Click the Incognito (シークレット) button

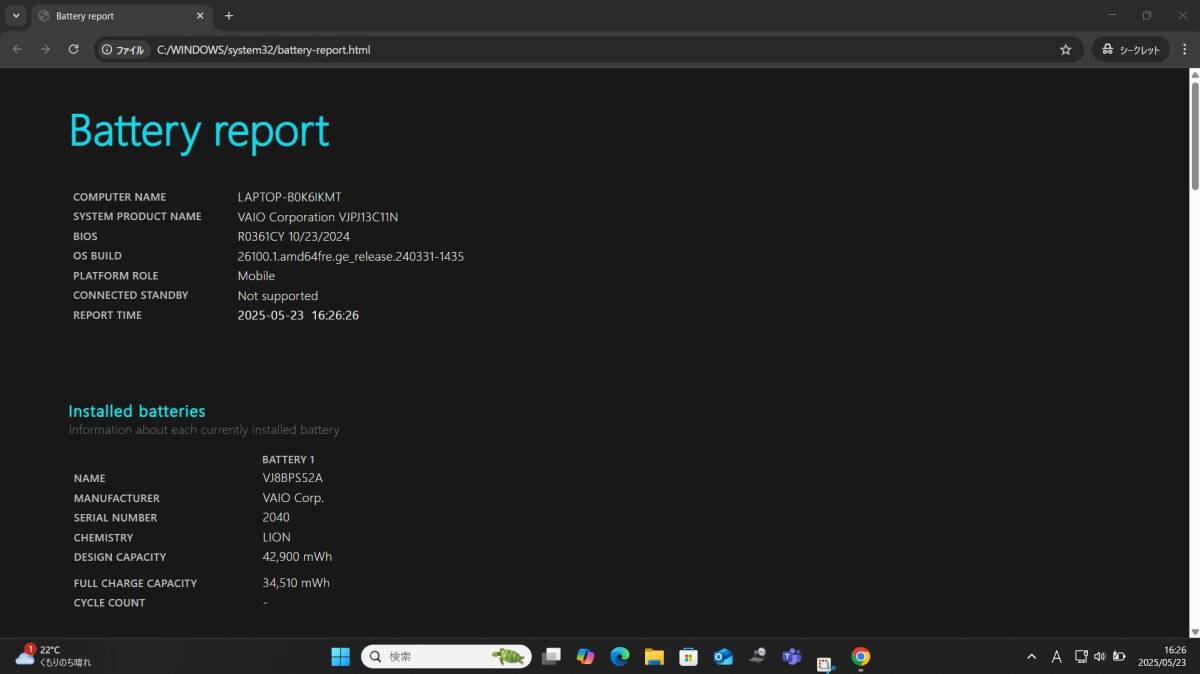(1131, 49)
